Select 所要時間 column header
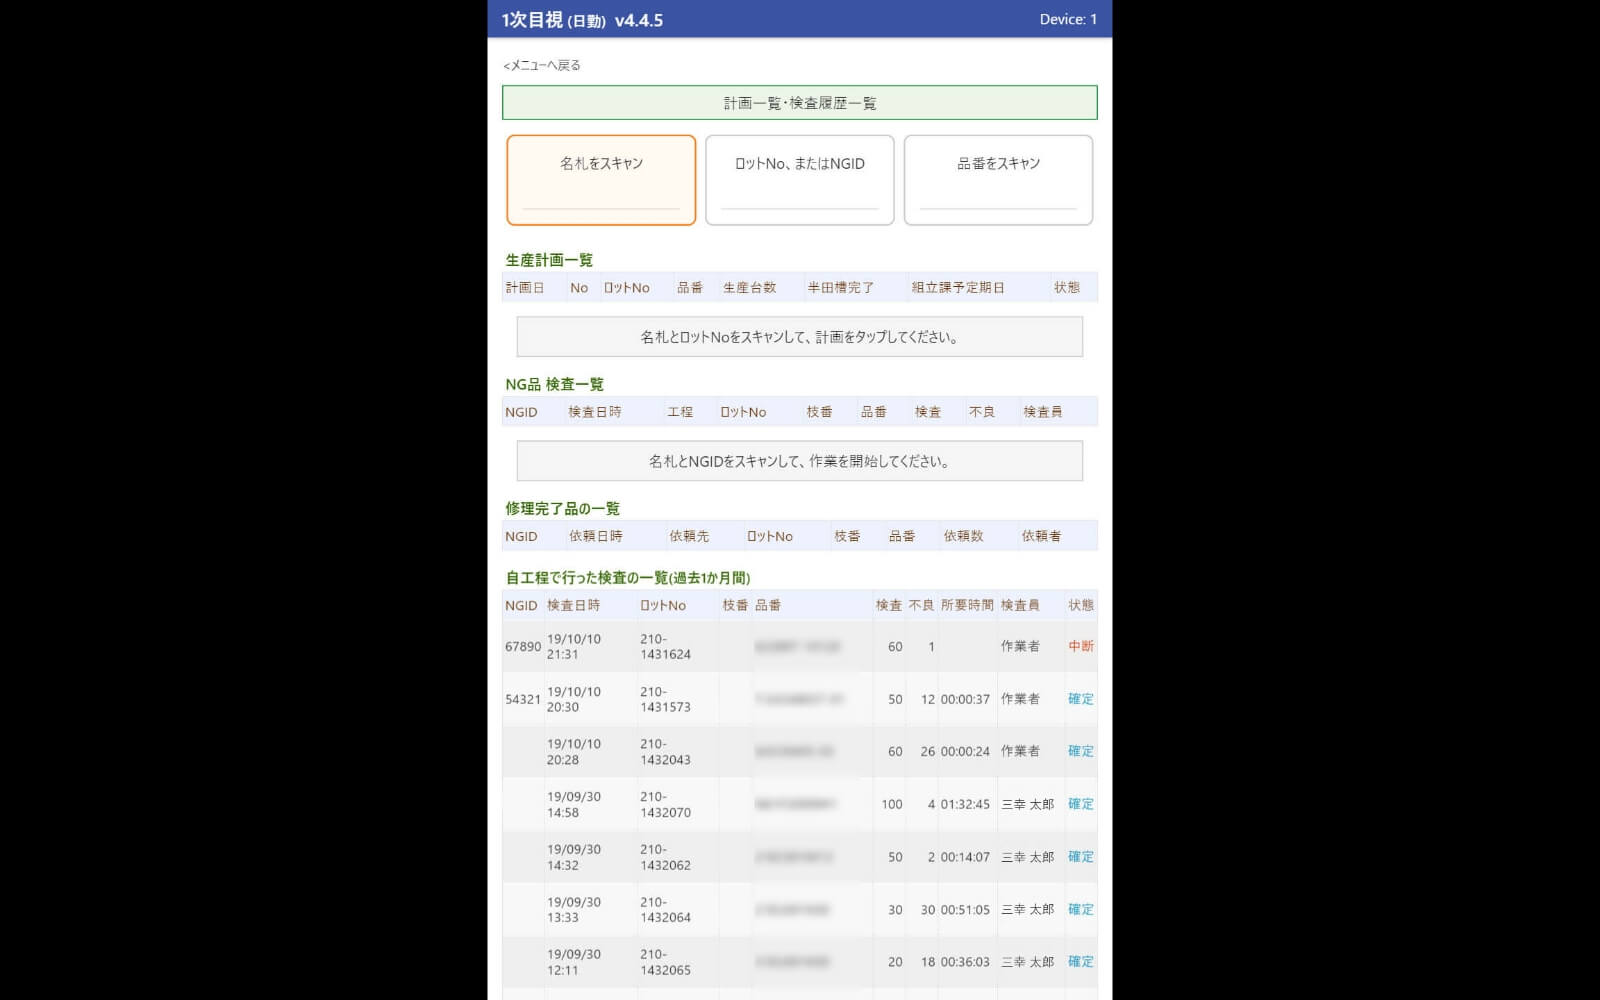The height and width of the screenshot is (1000, 1600). [967, 605]
